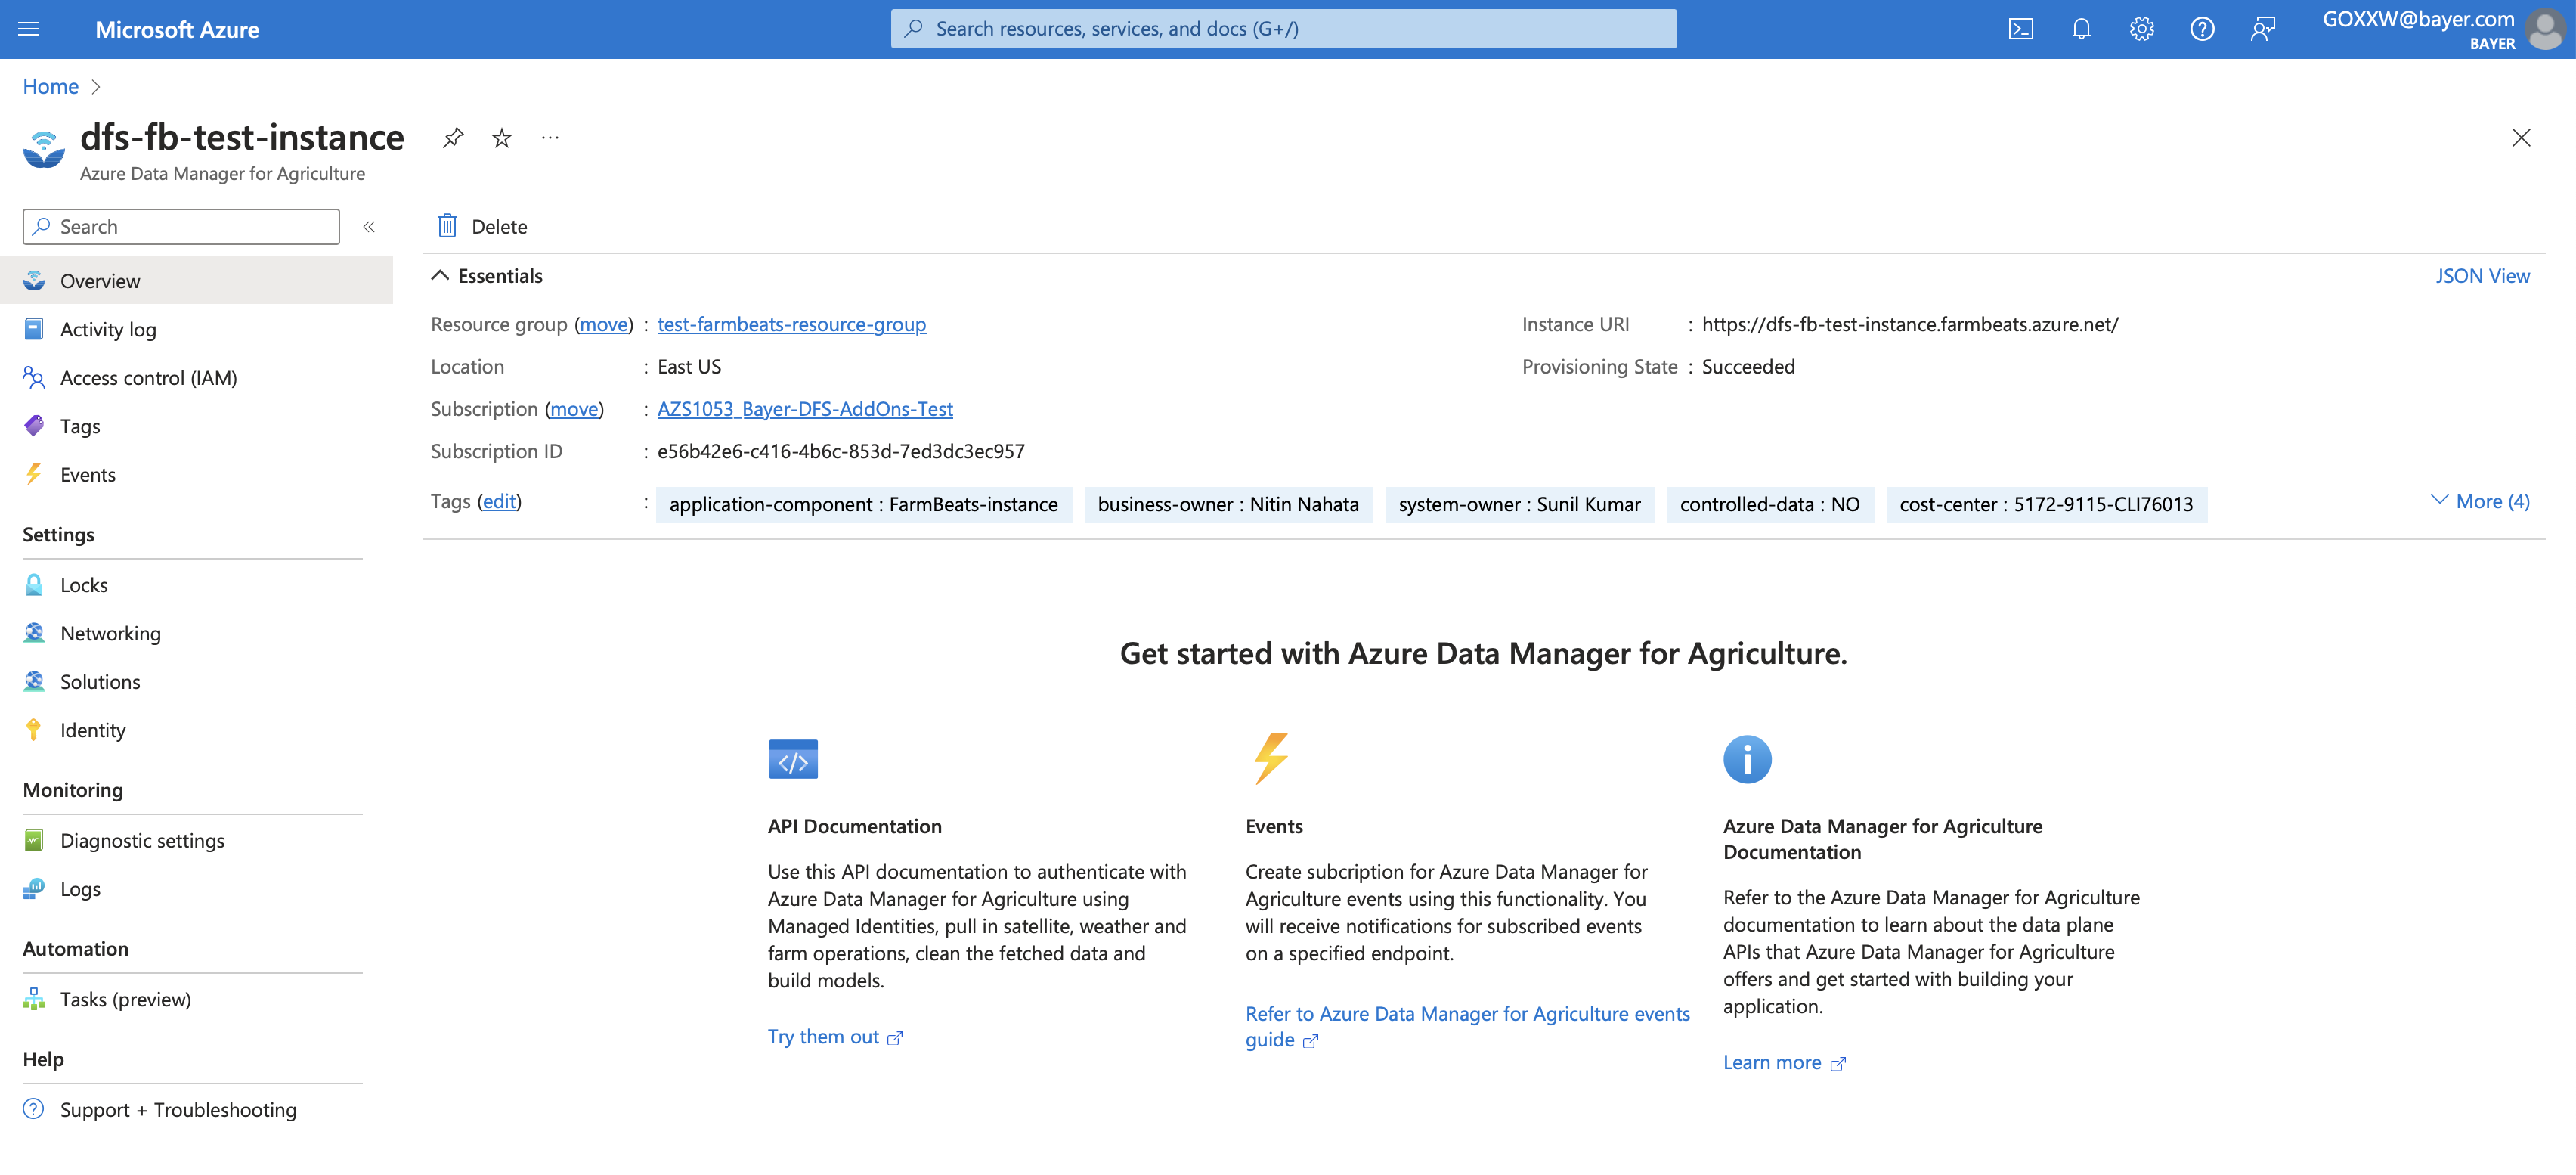Click the Events lightning tile icon
Viewport: 2576px width, 1175px height.
pos(1271,759)
